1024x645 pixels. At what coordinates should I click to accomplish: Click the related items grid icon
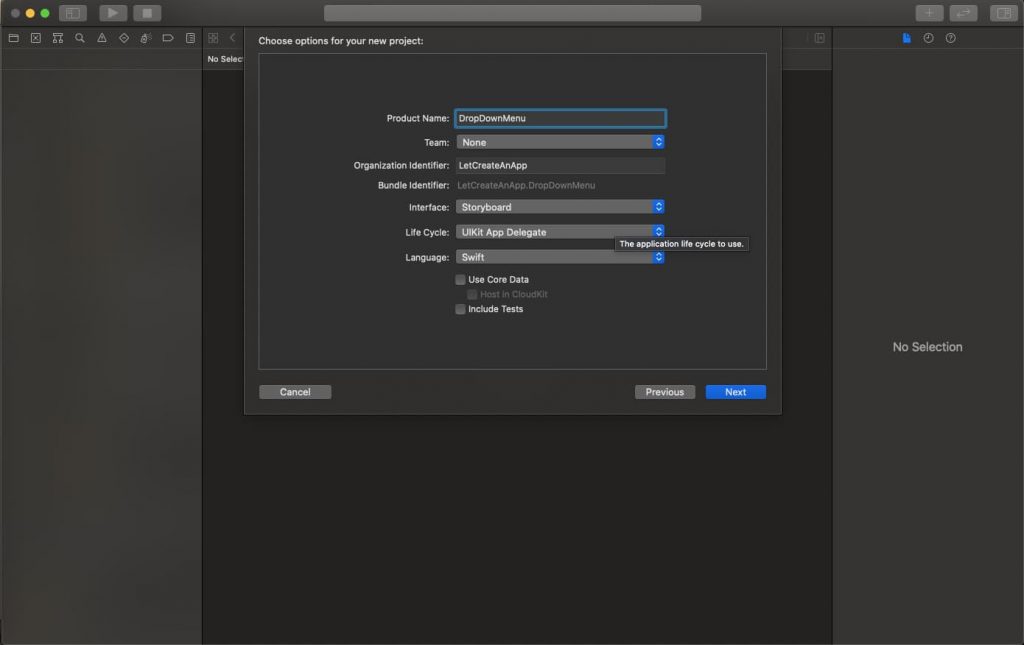click(213, 38)
